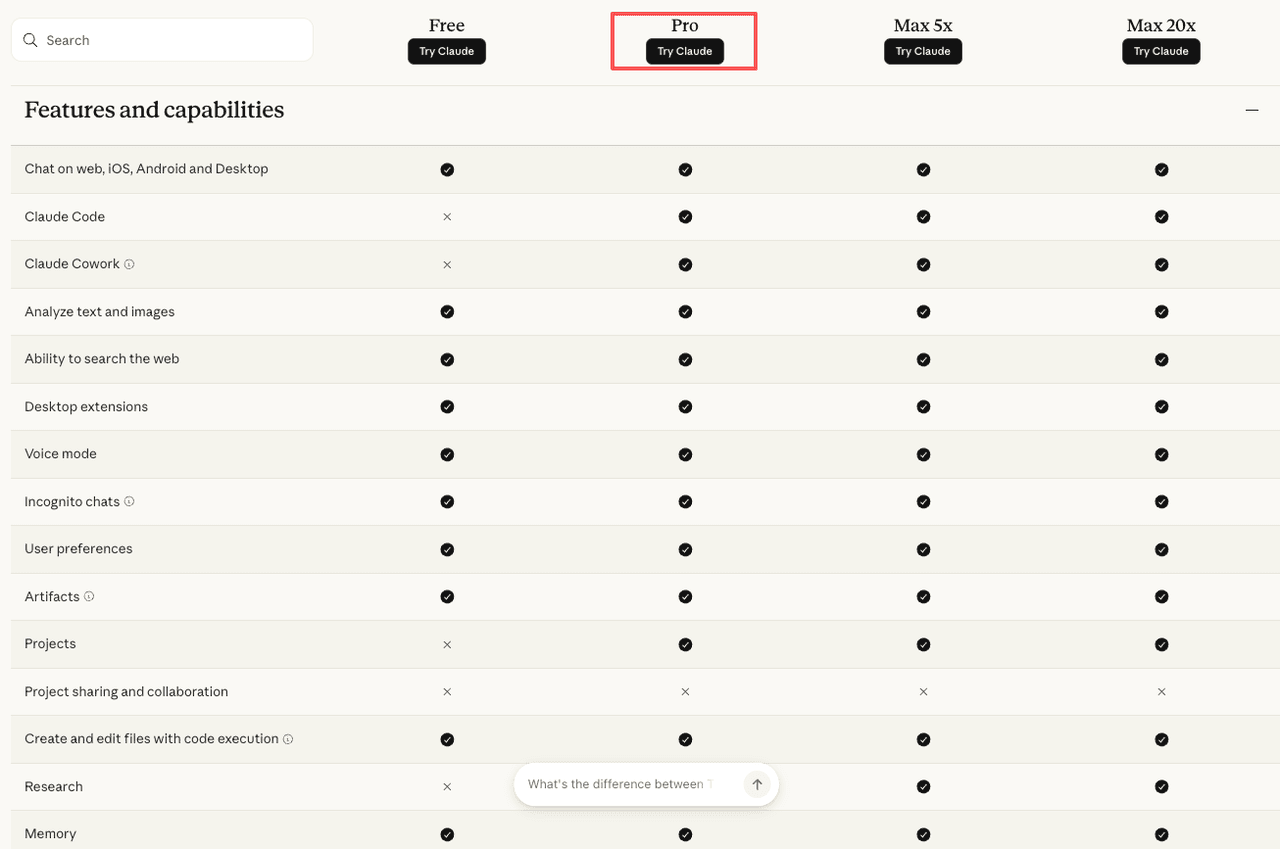Click the Max 20x Memory checkmark
1280x849 pixels.
click(1161, 833)
